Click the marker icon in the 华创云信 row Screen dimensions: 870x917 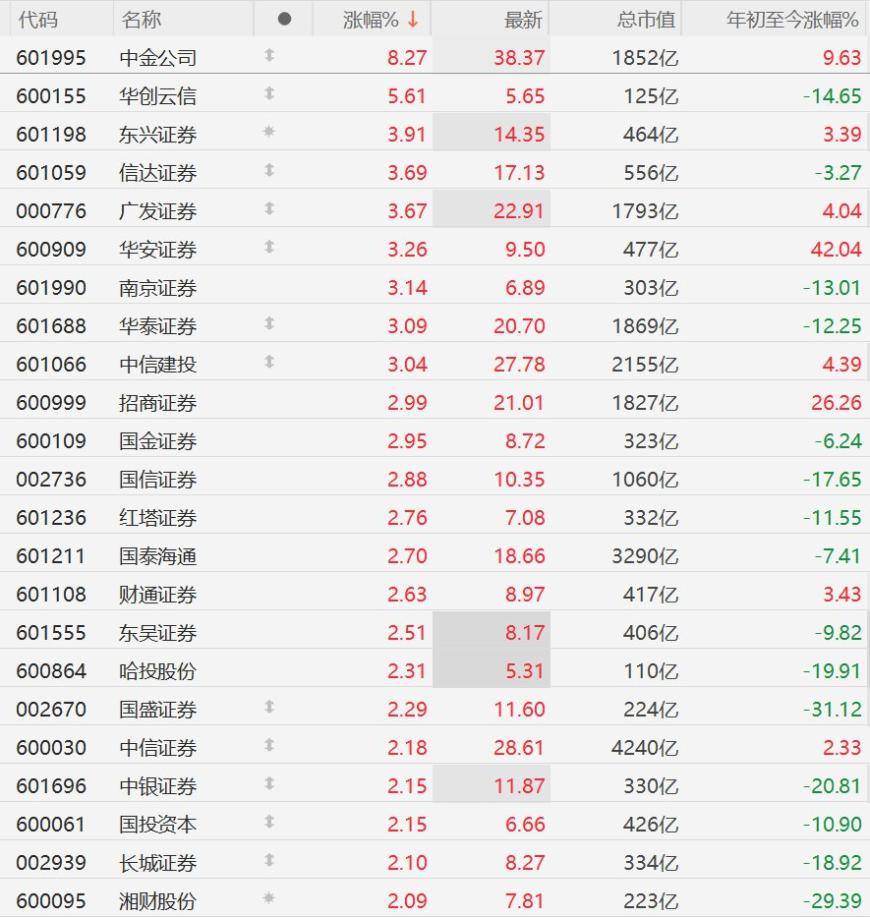[x=269, y=94]
